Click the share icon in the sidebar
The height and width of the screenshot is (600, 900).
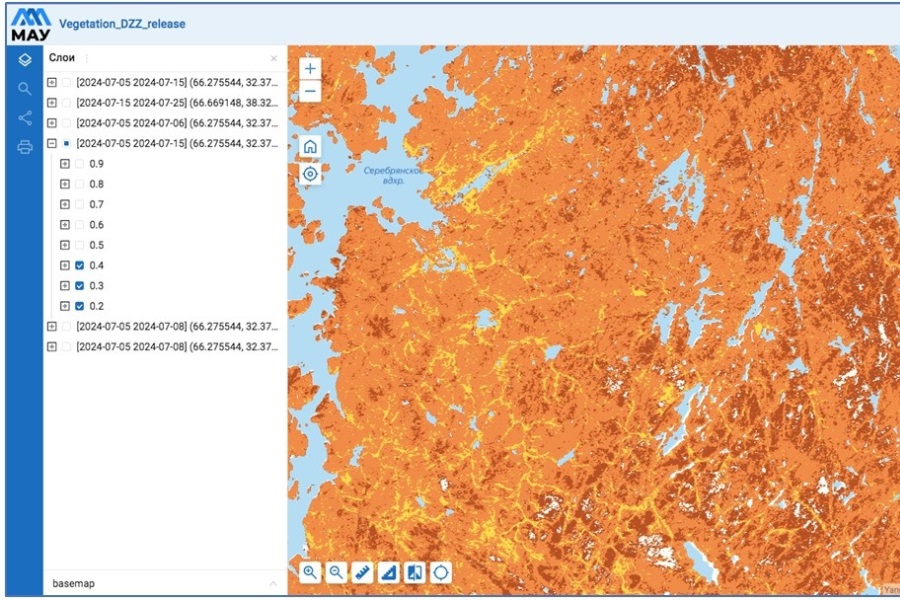[x=25, y=118]
